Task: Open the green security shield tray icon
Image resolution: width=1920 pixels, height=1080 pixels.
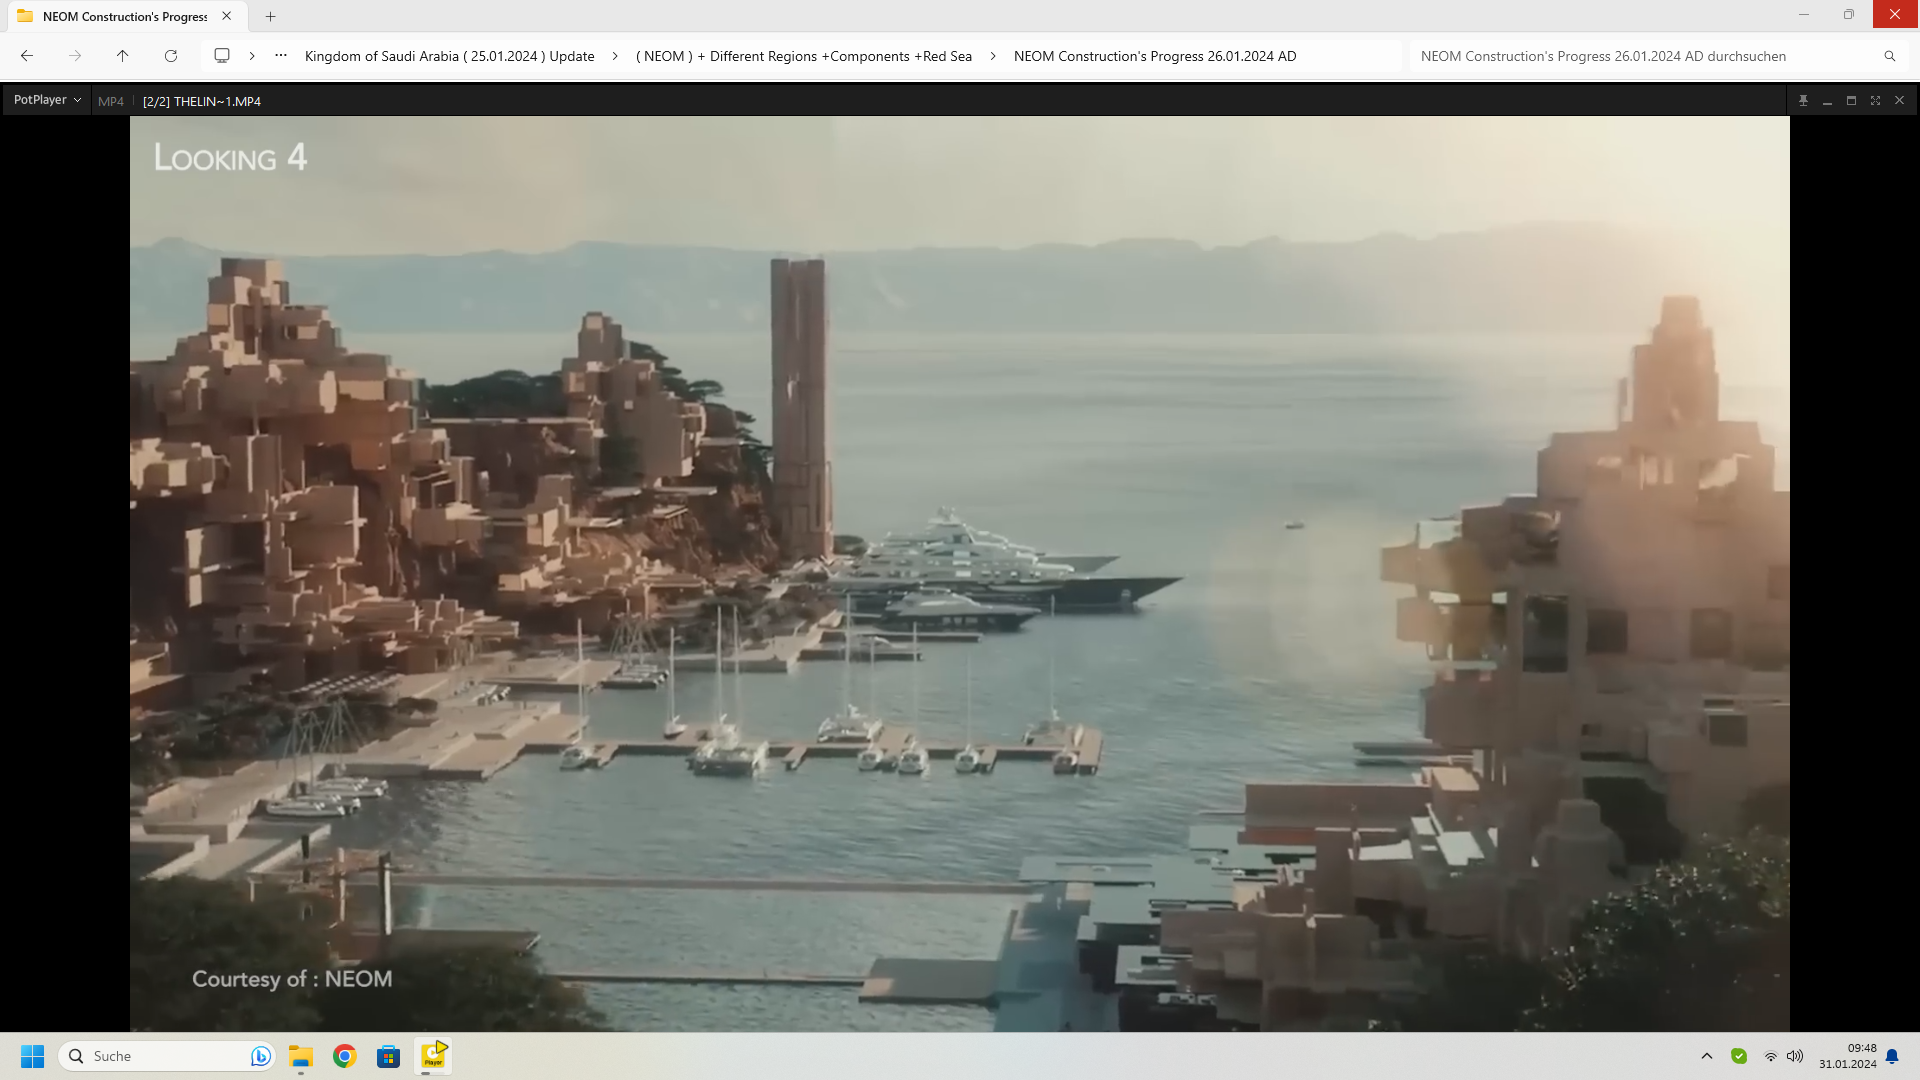Action: [1739, 1056]
